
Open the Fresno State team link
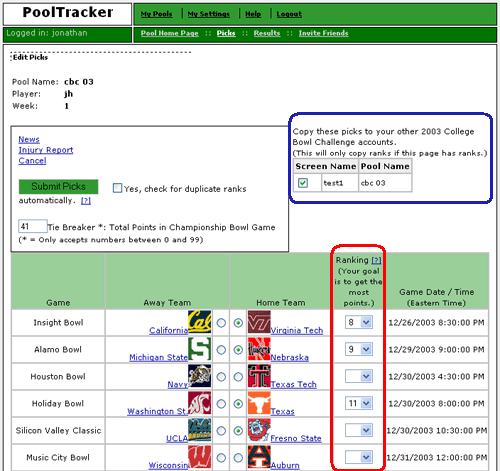296,438
